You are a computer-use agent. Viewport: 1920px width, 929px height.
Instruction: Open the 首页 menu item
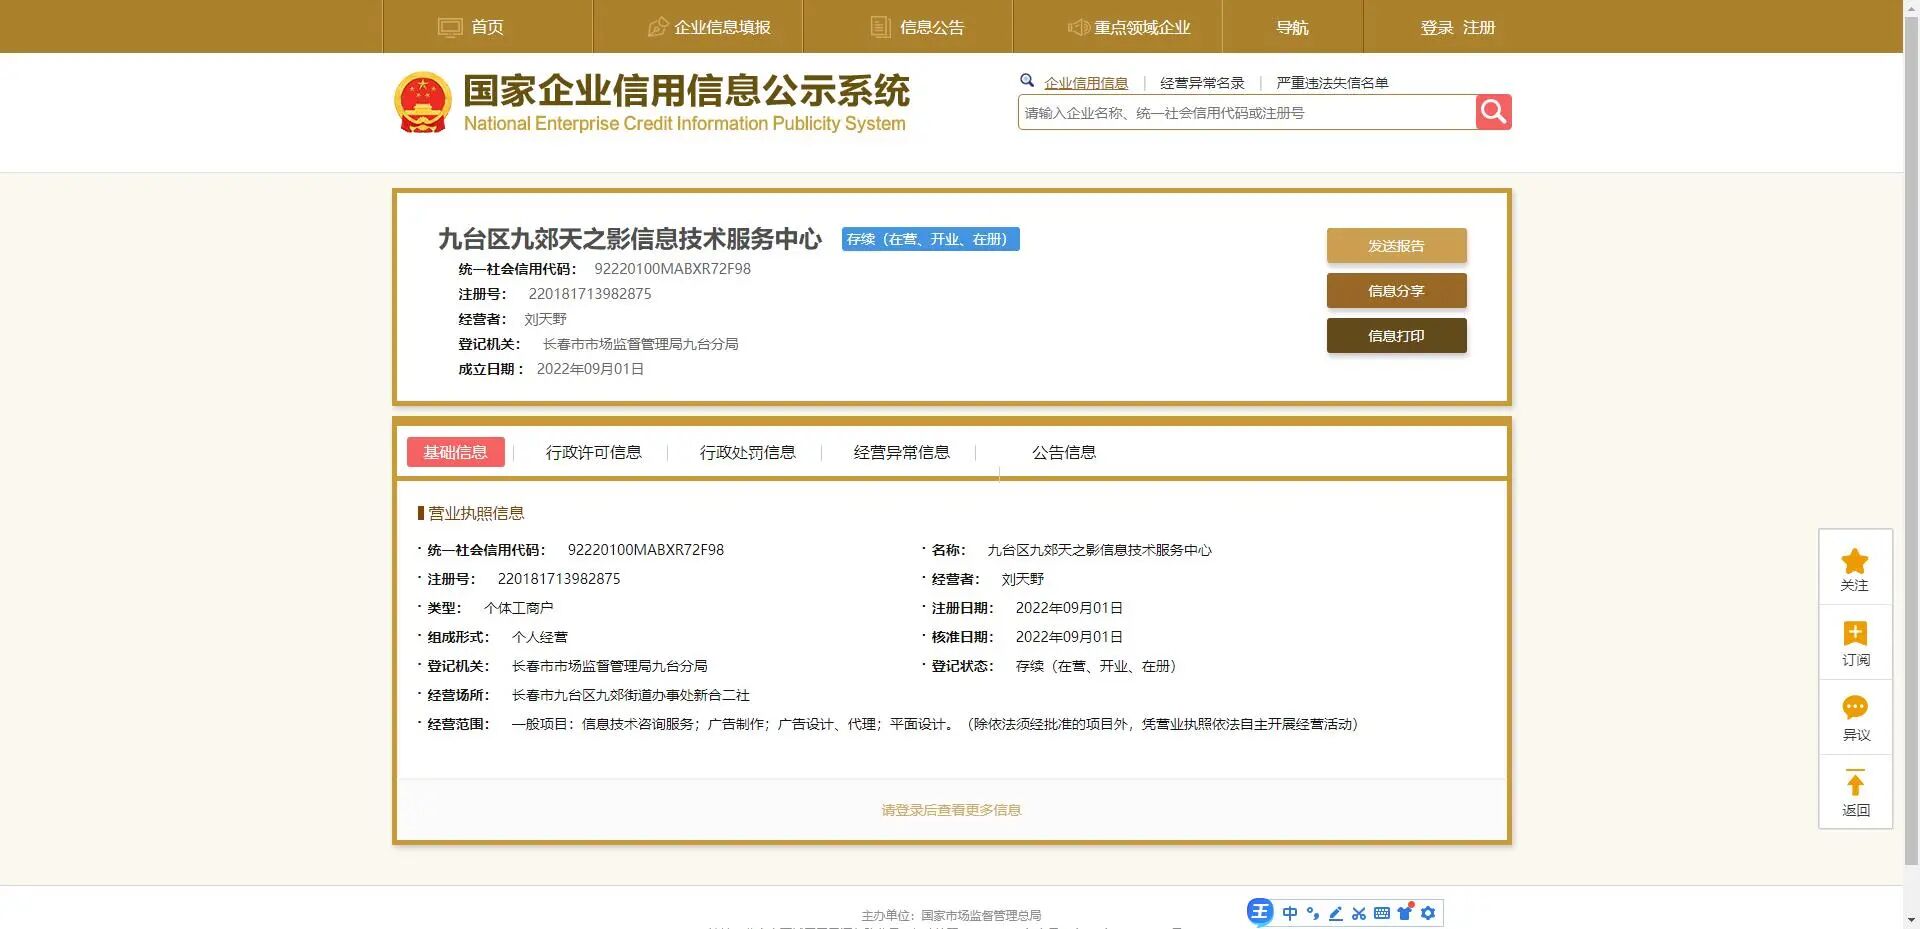[x=488, y=27]
